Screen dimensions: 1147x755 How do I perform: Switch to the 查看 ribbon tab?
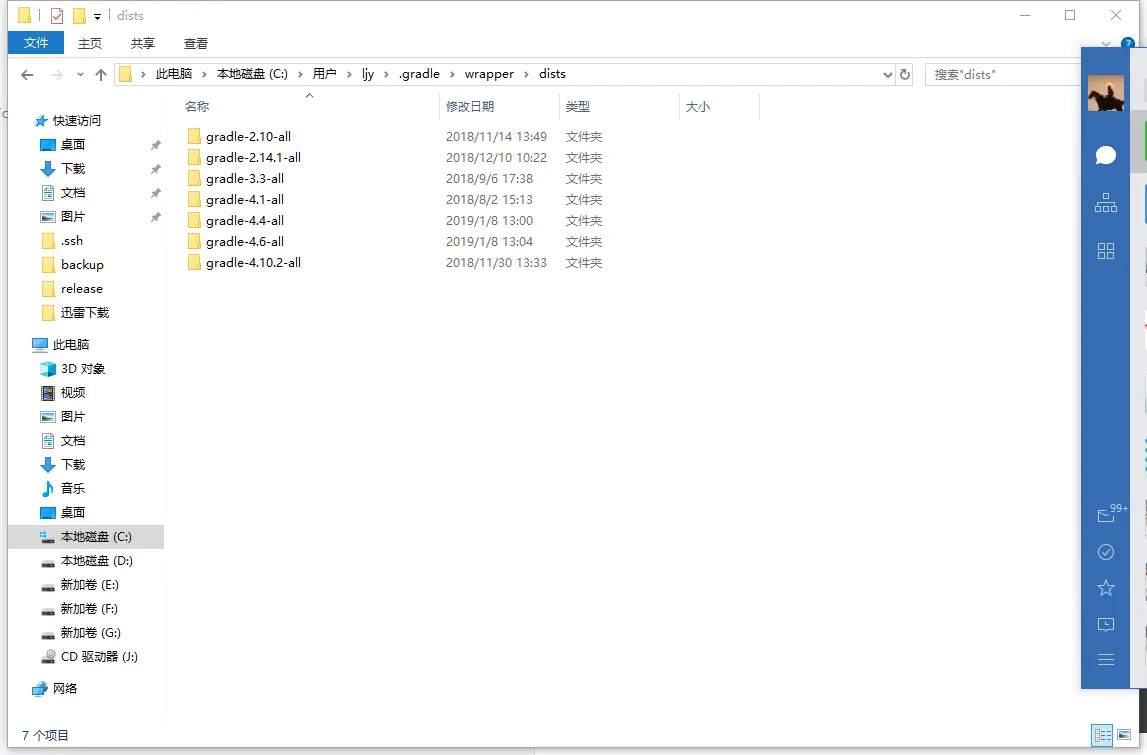click(195, 43)
